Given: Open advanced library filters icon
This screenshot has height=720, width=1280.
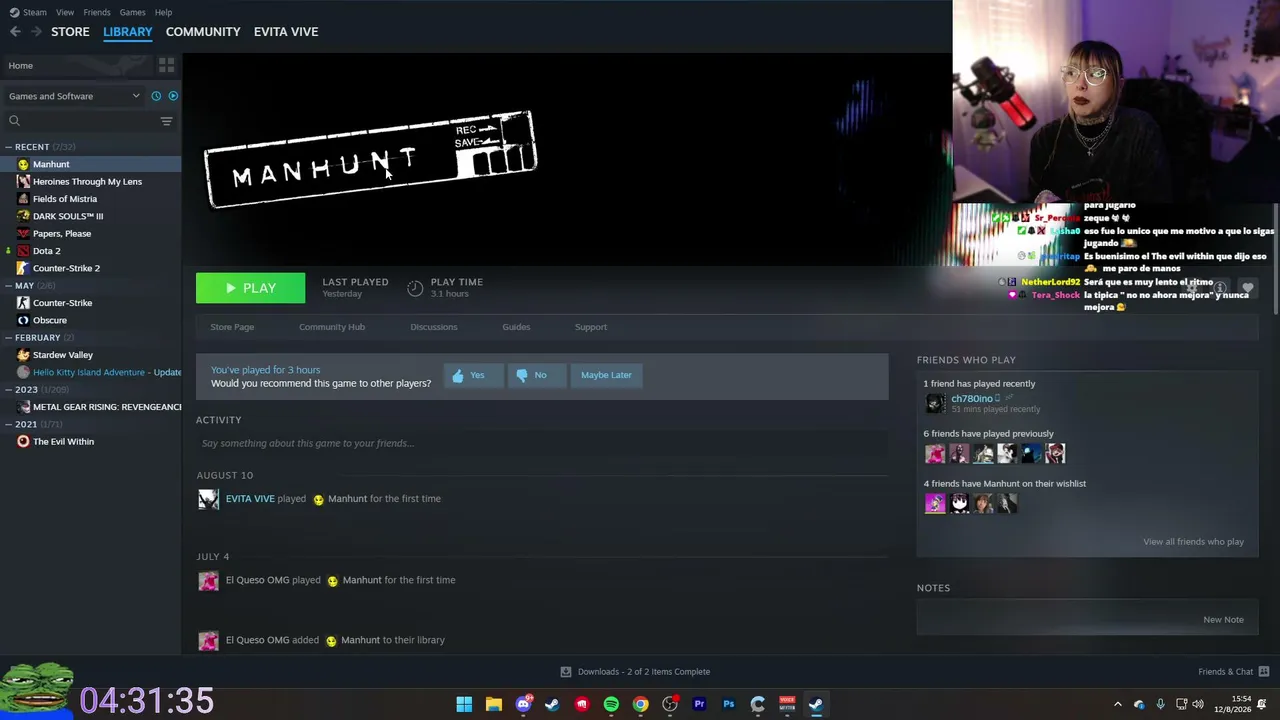Looking at the screenshot, I should [166, 121].
